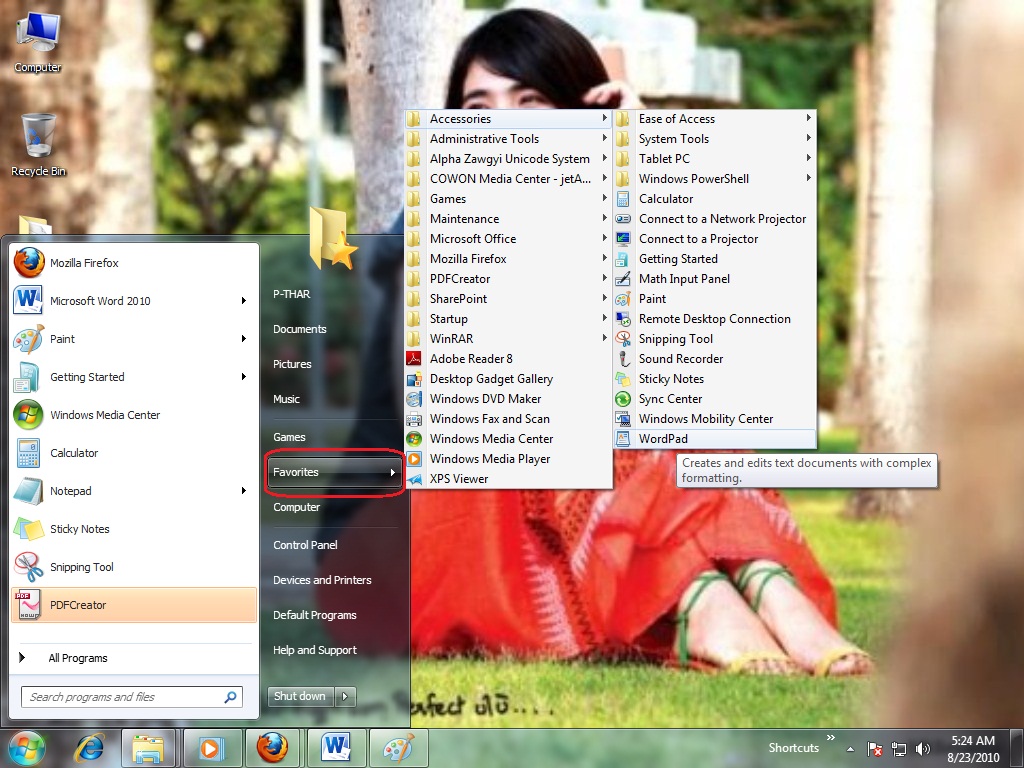The height and width of the screenshot is (768, 1024).
Task: Click Windows Media Center in pinned list
Action: (134, 415)
